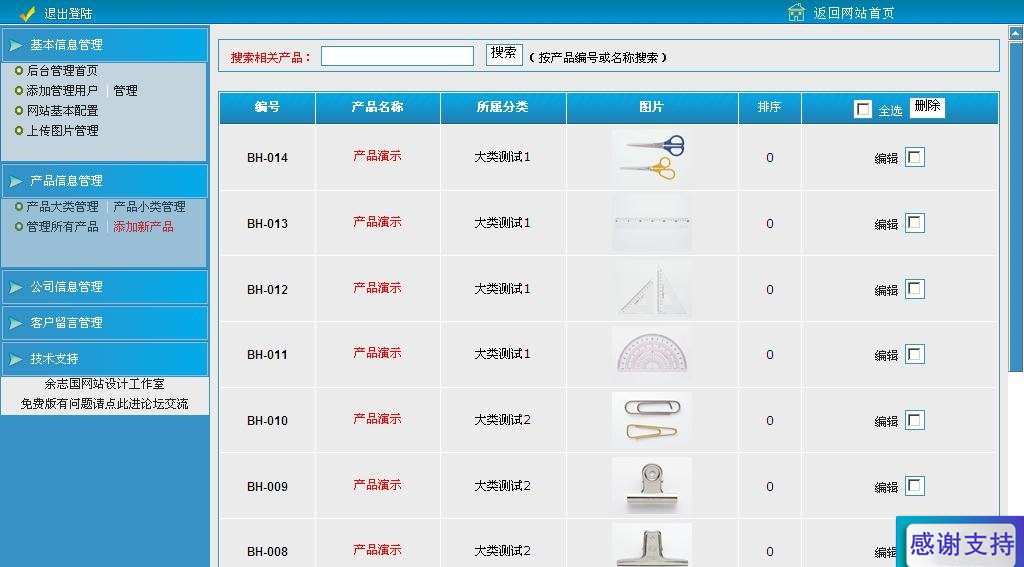Click 编辑 for product BH-012

886,290
